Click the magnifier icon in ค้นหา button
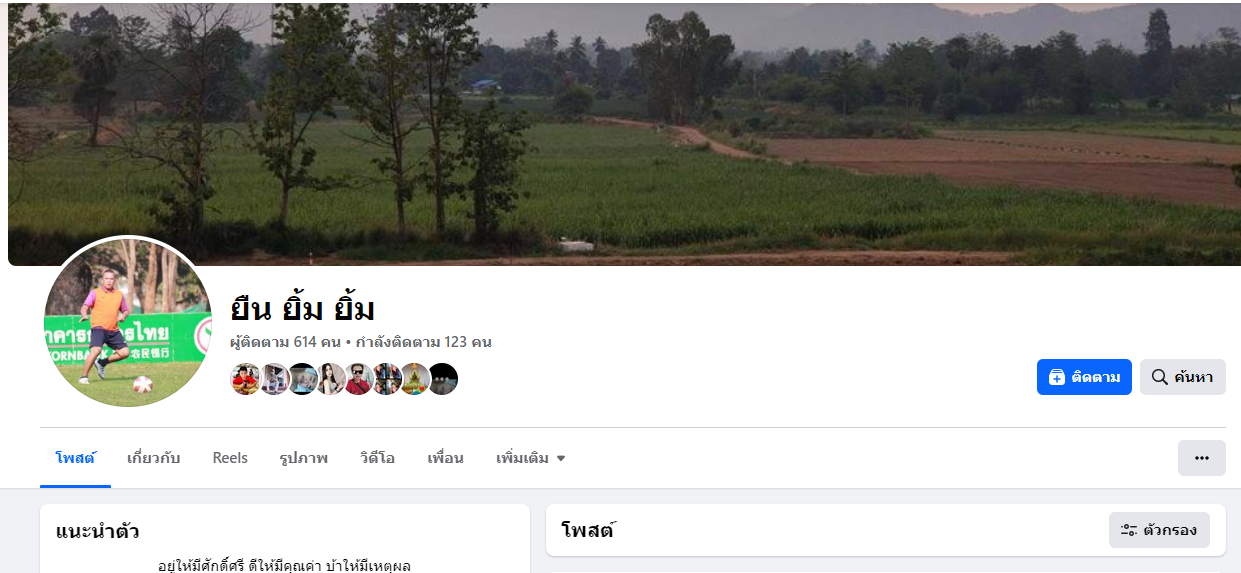This screenshot has height=573, width=1241. (x=1160, y=377)
